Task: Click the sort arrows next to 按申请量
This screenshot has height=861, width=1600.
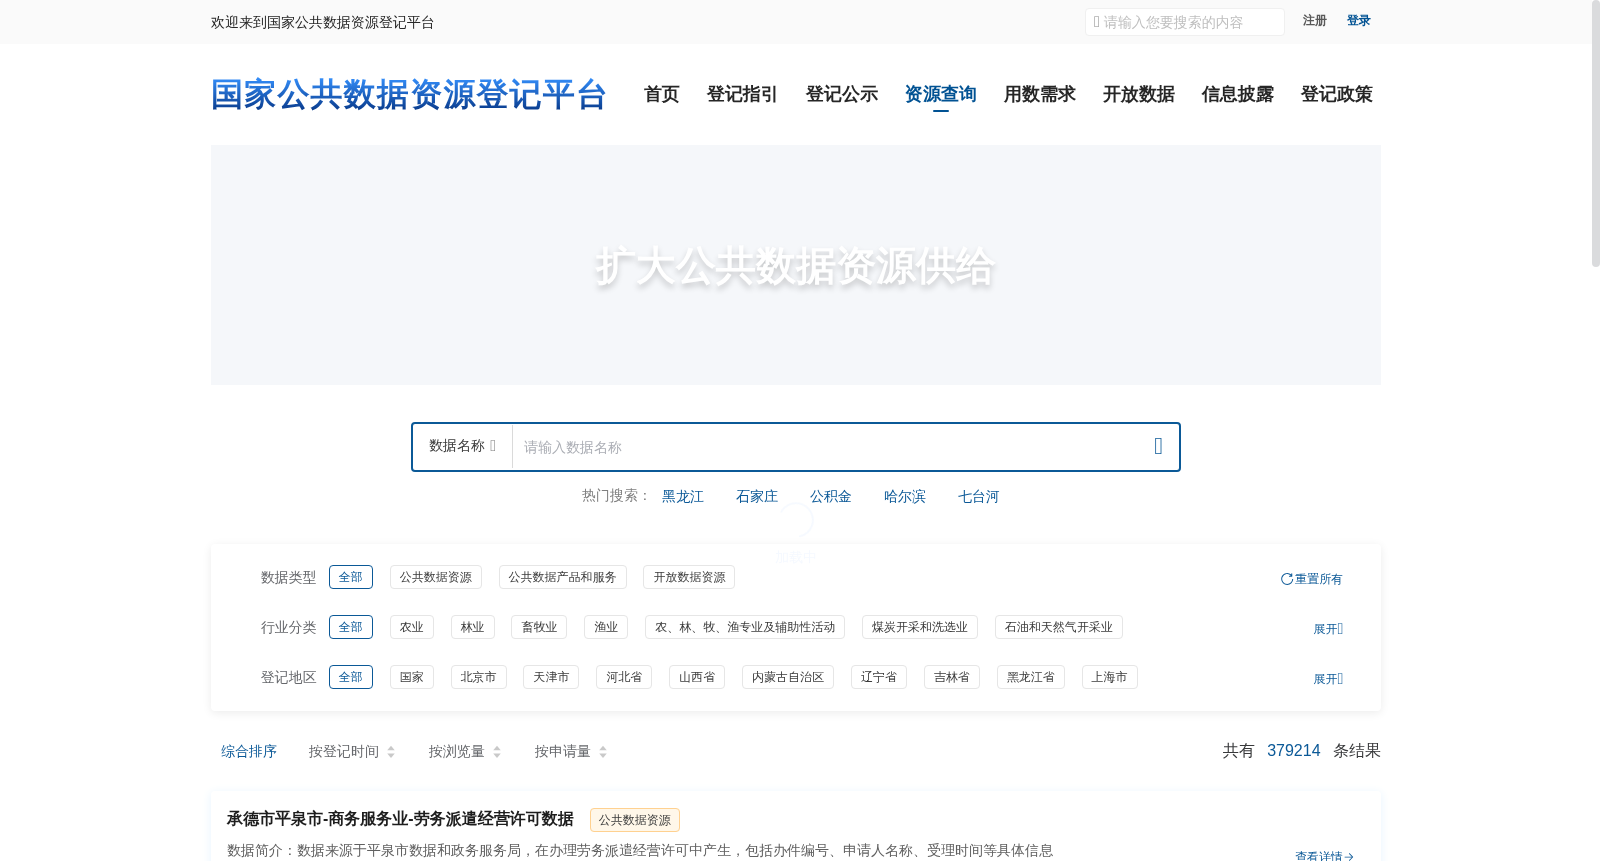Action: (603, 752)
